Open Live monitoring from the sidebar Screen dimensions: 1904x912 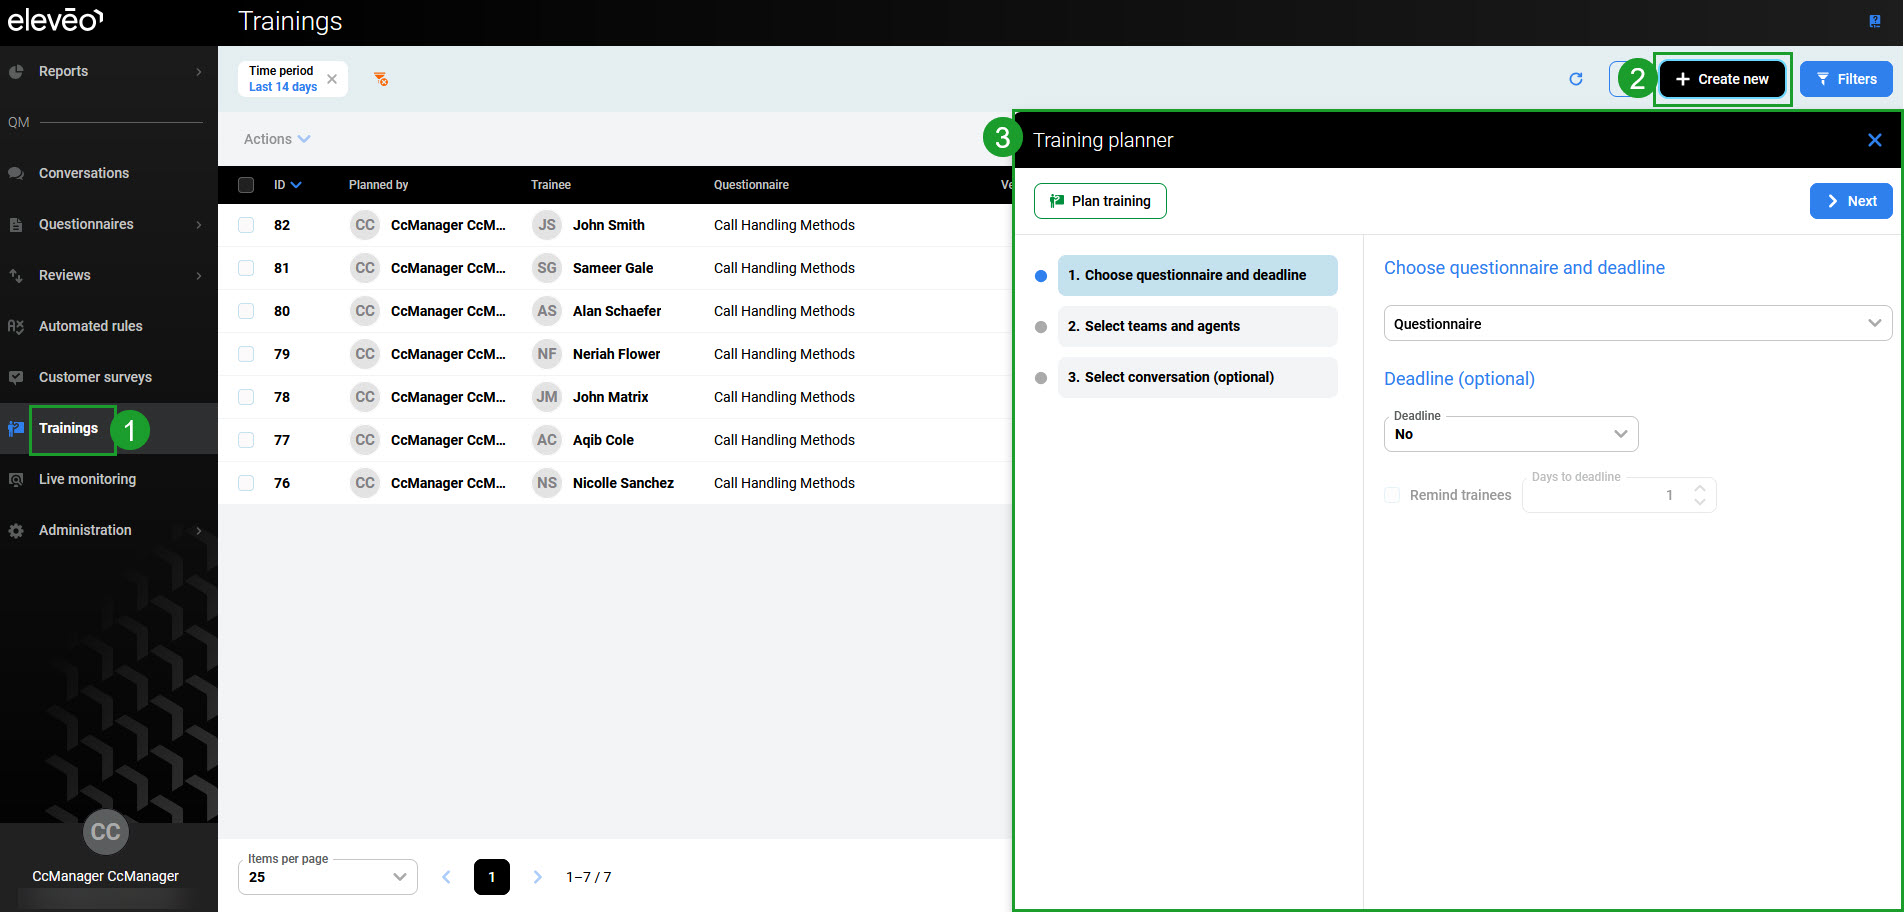pos(87,479)
